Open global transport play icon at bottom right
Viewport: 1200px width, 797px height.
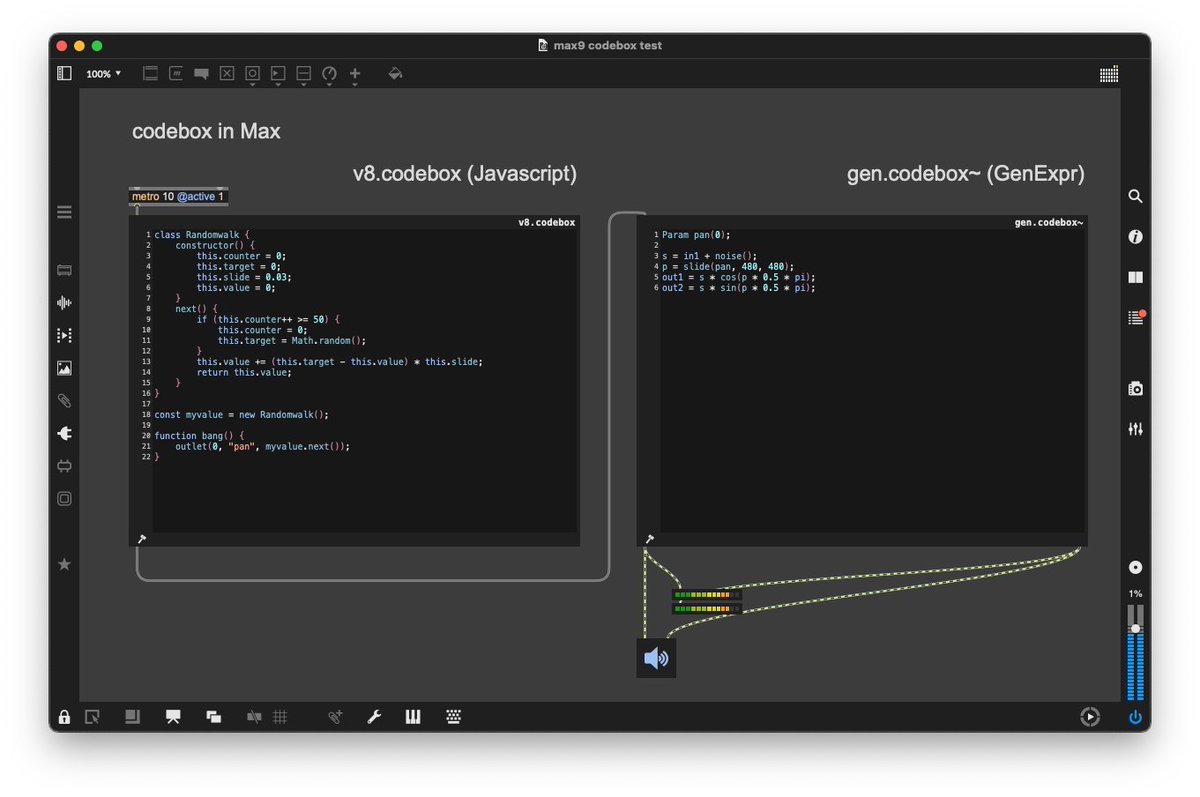point(1090,717)
